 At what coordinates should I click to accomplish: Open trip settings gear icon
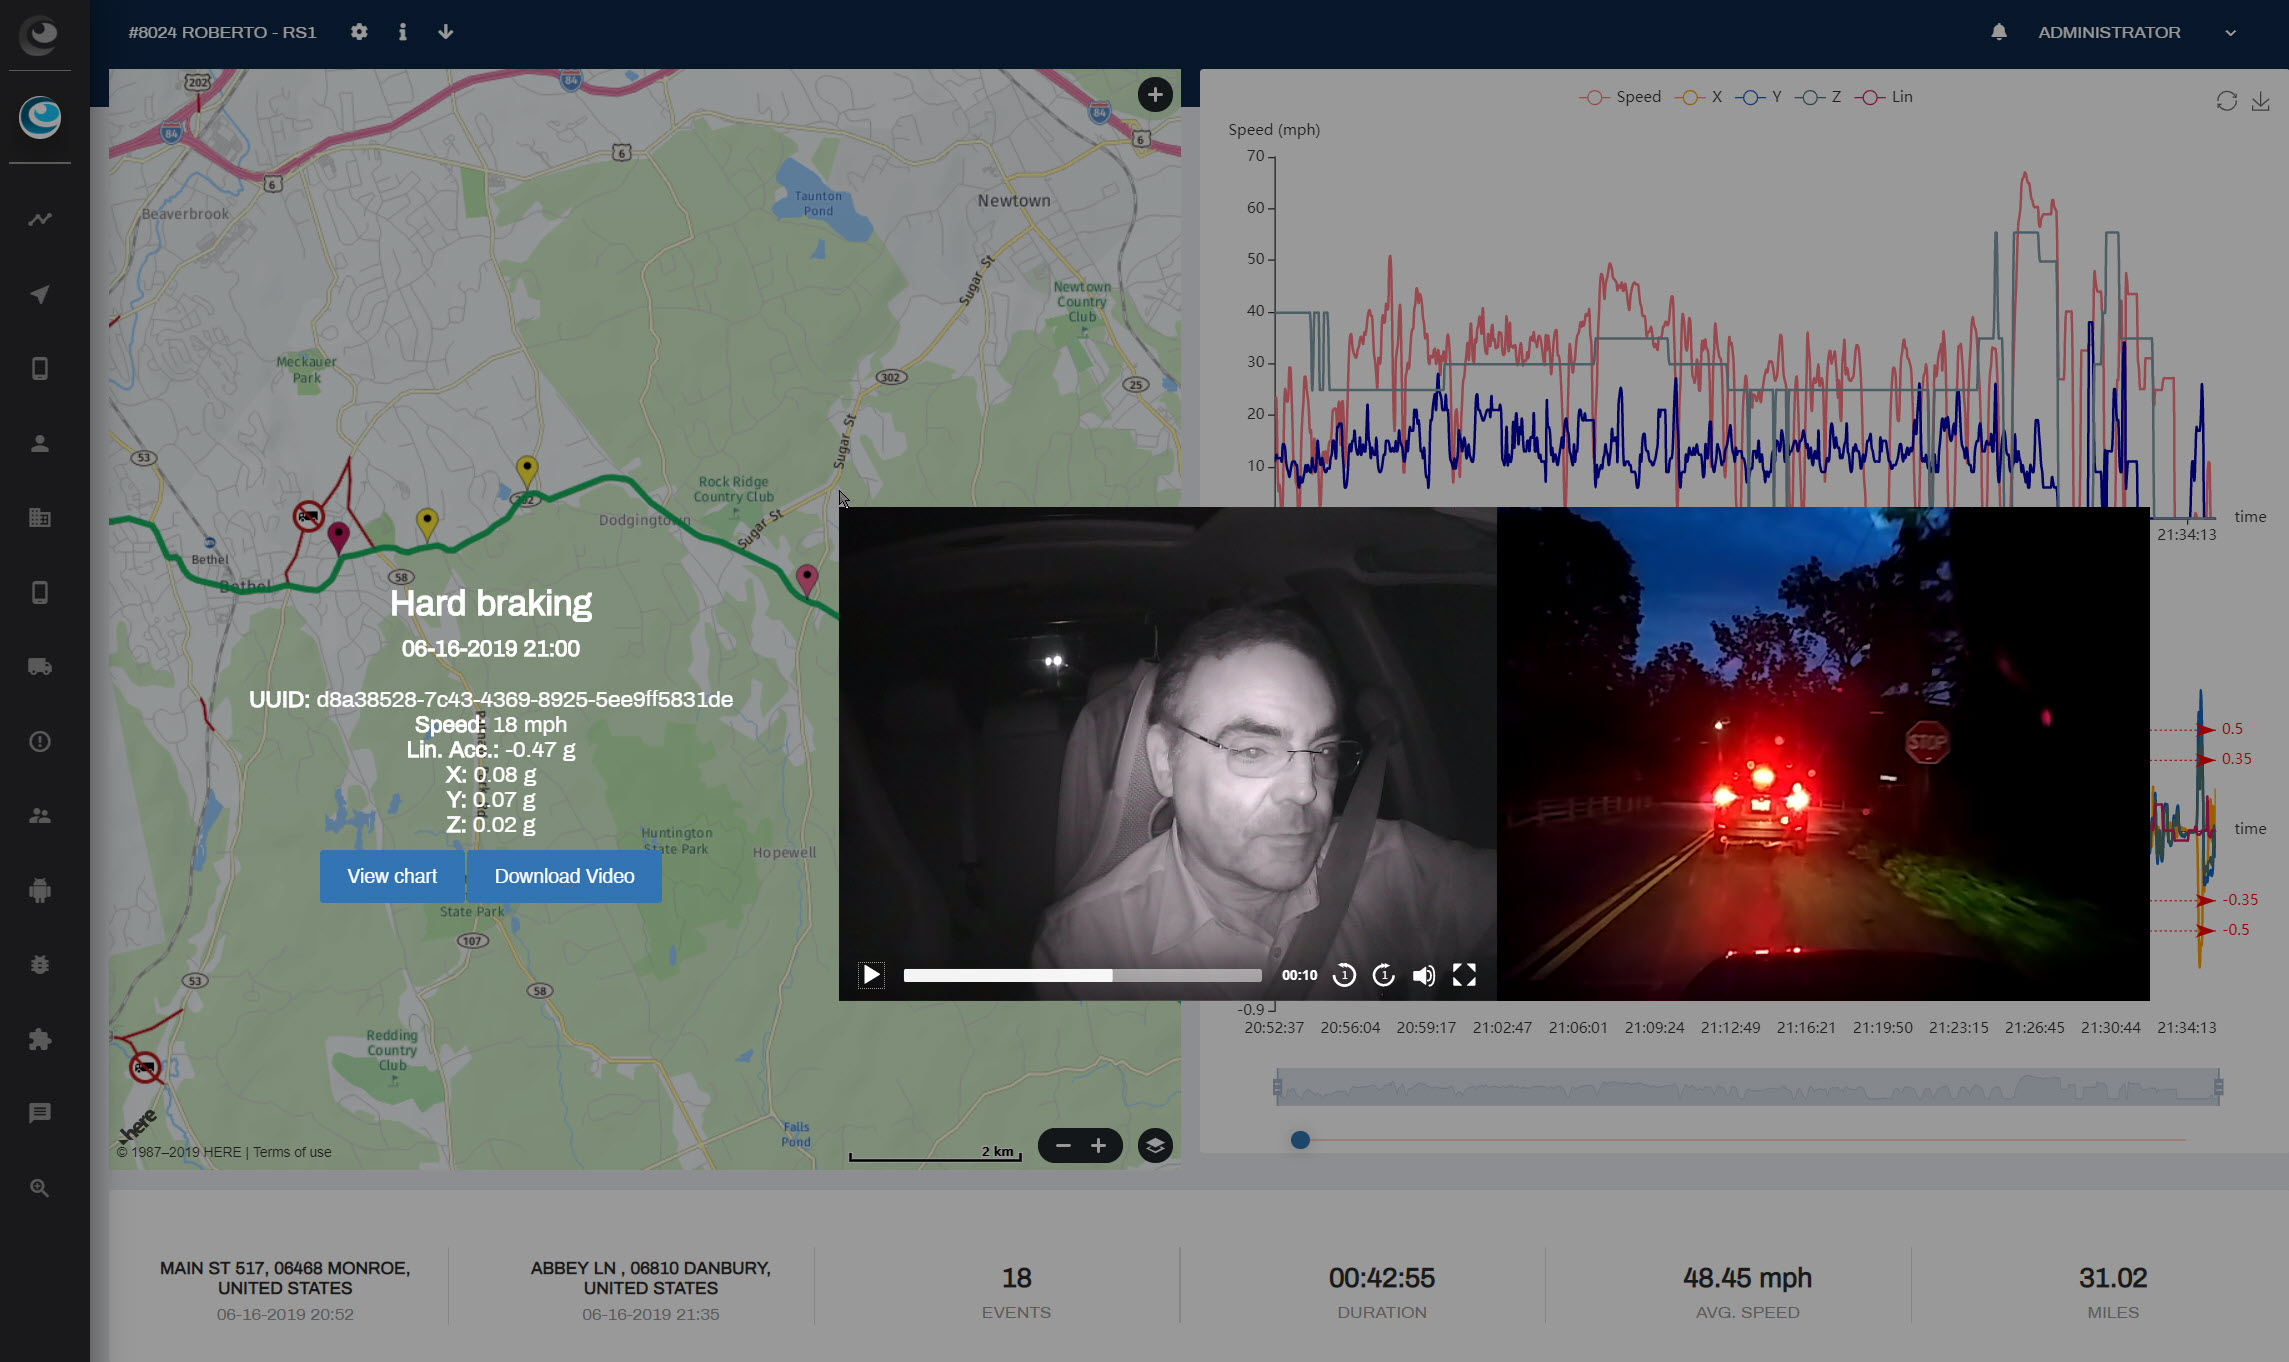pyautogui.click(x=359, y=32)
